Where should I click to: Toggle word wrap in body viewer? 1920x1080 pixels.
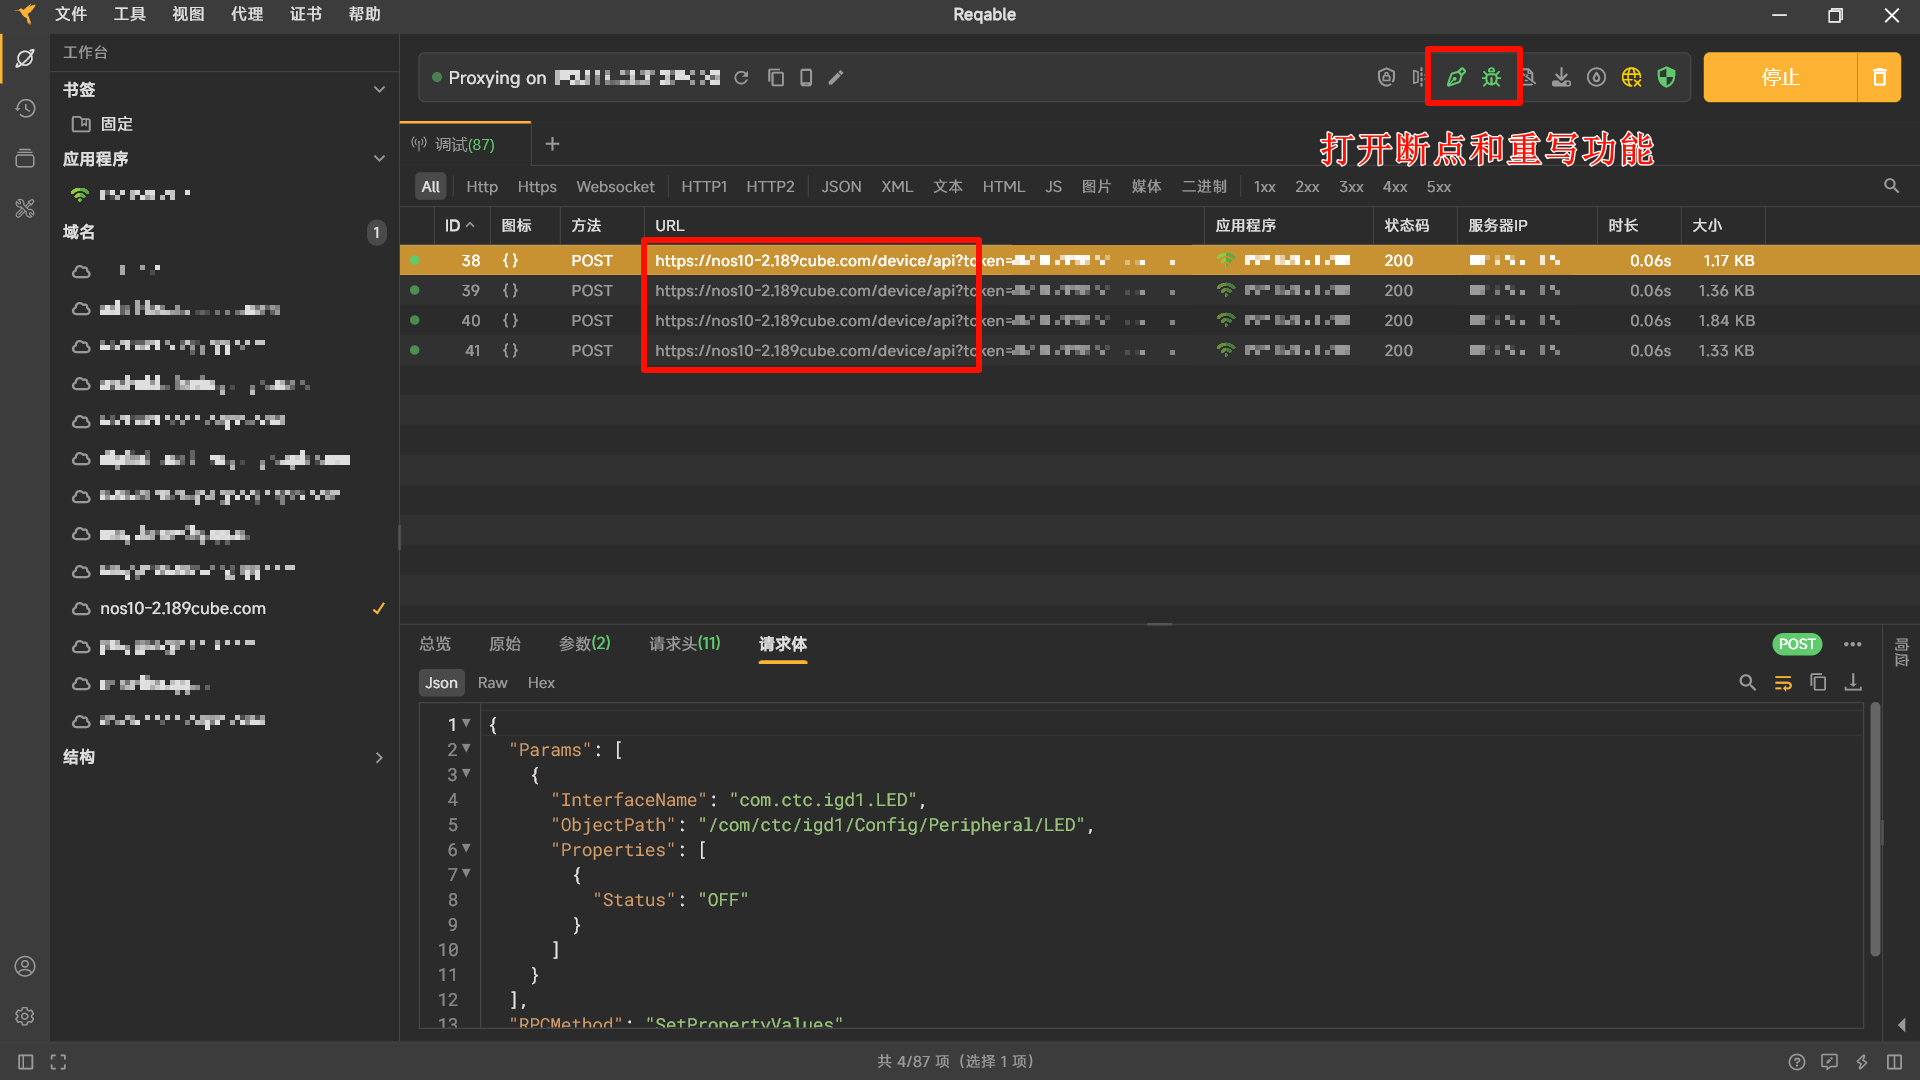click(1783, 682)
